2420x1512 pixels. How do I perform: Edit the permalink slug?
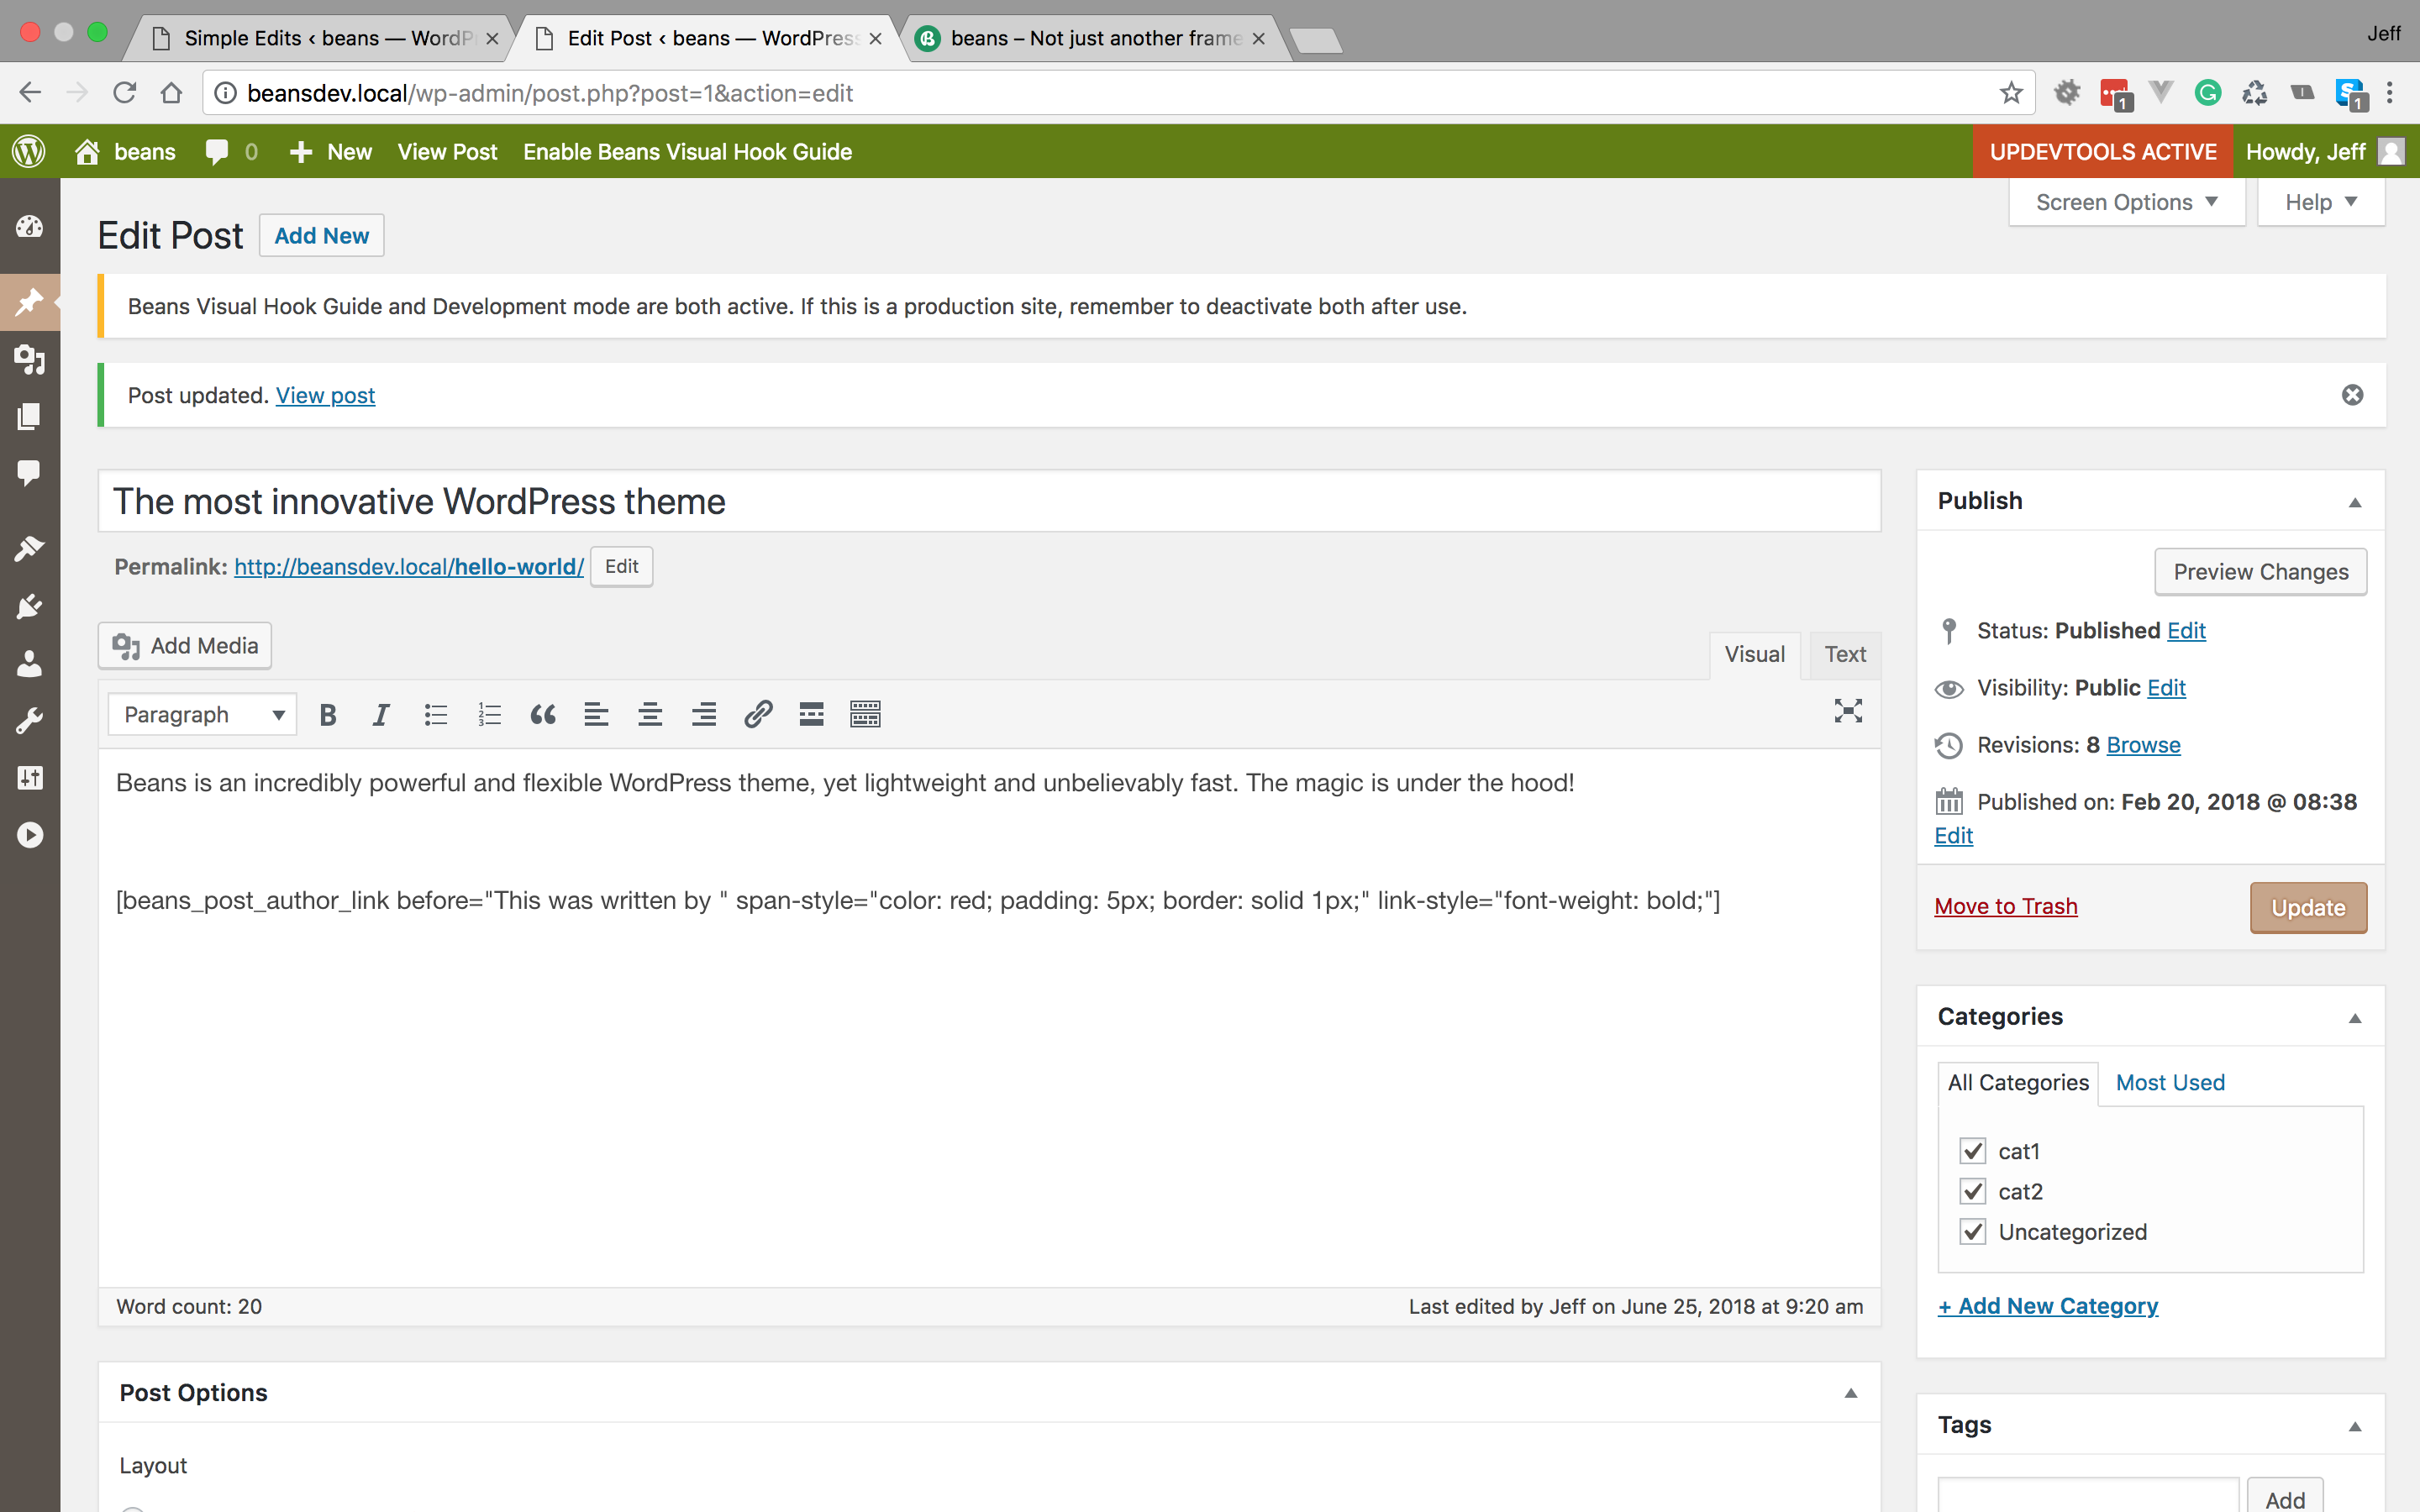click(621, 566)
